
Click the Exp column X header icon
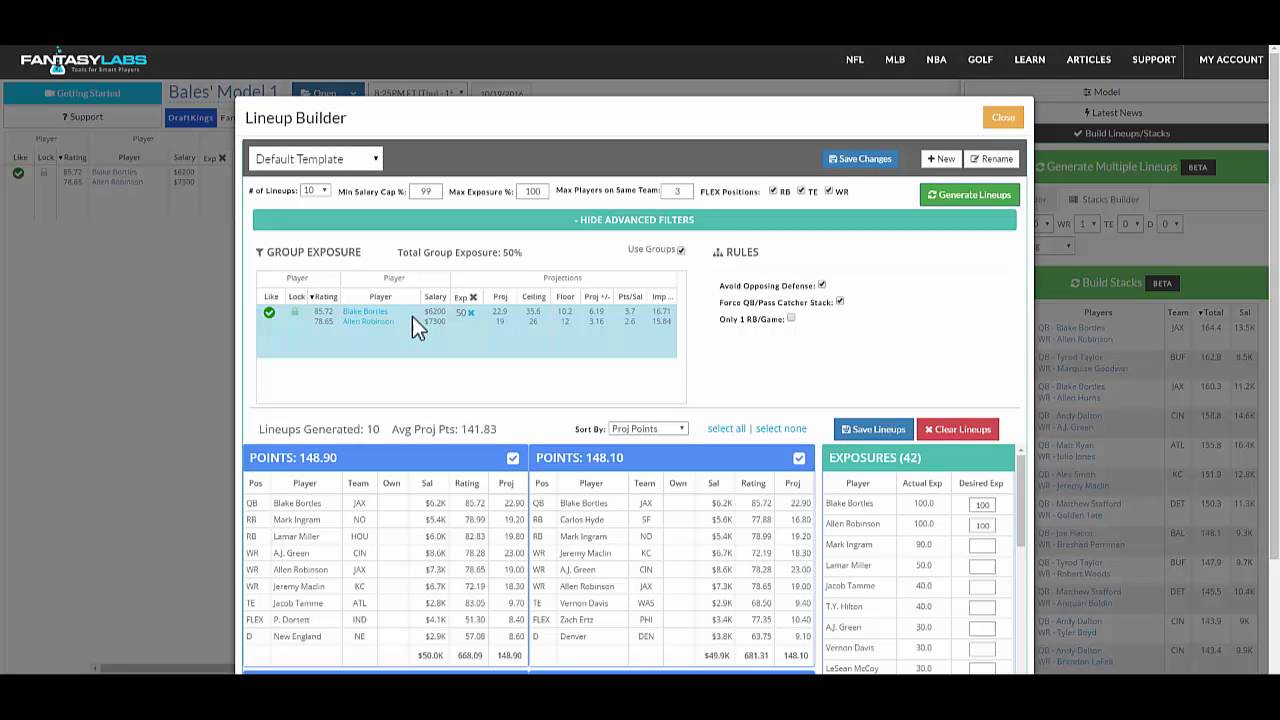click(x=473, y=297)
